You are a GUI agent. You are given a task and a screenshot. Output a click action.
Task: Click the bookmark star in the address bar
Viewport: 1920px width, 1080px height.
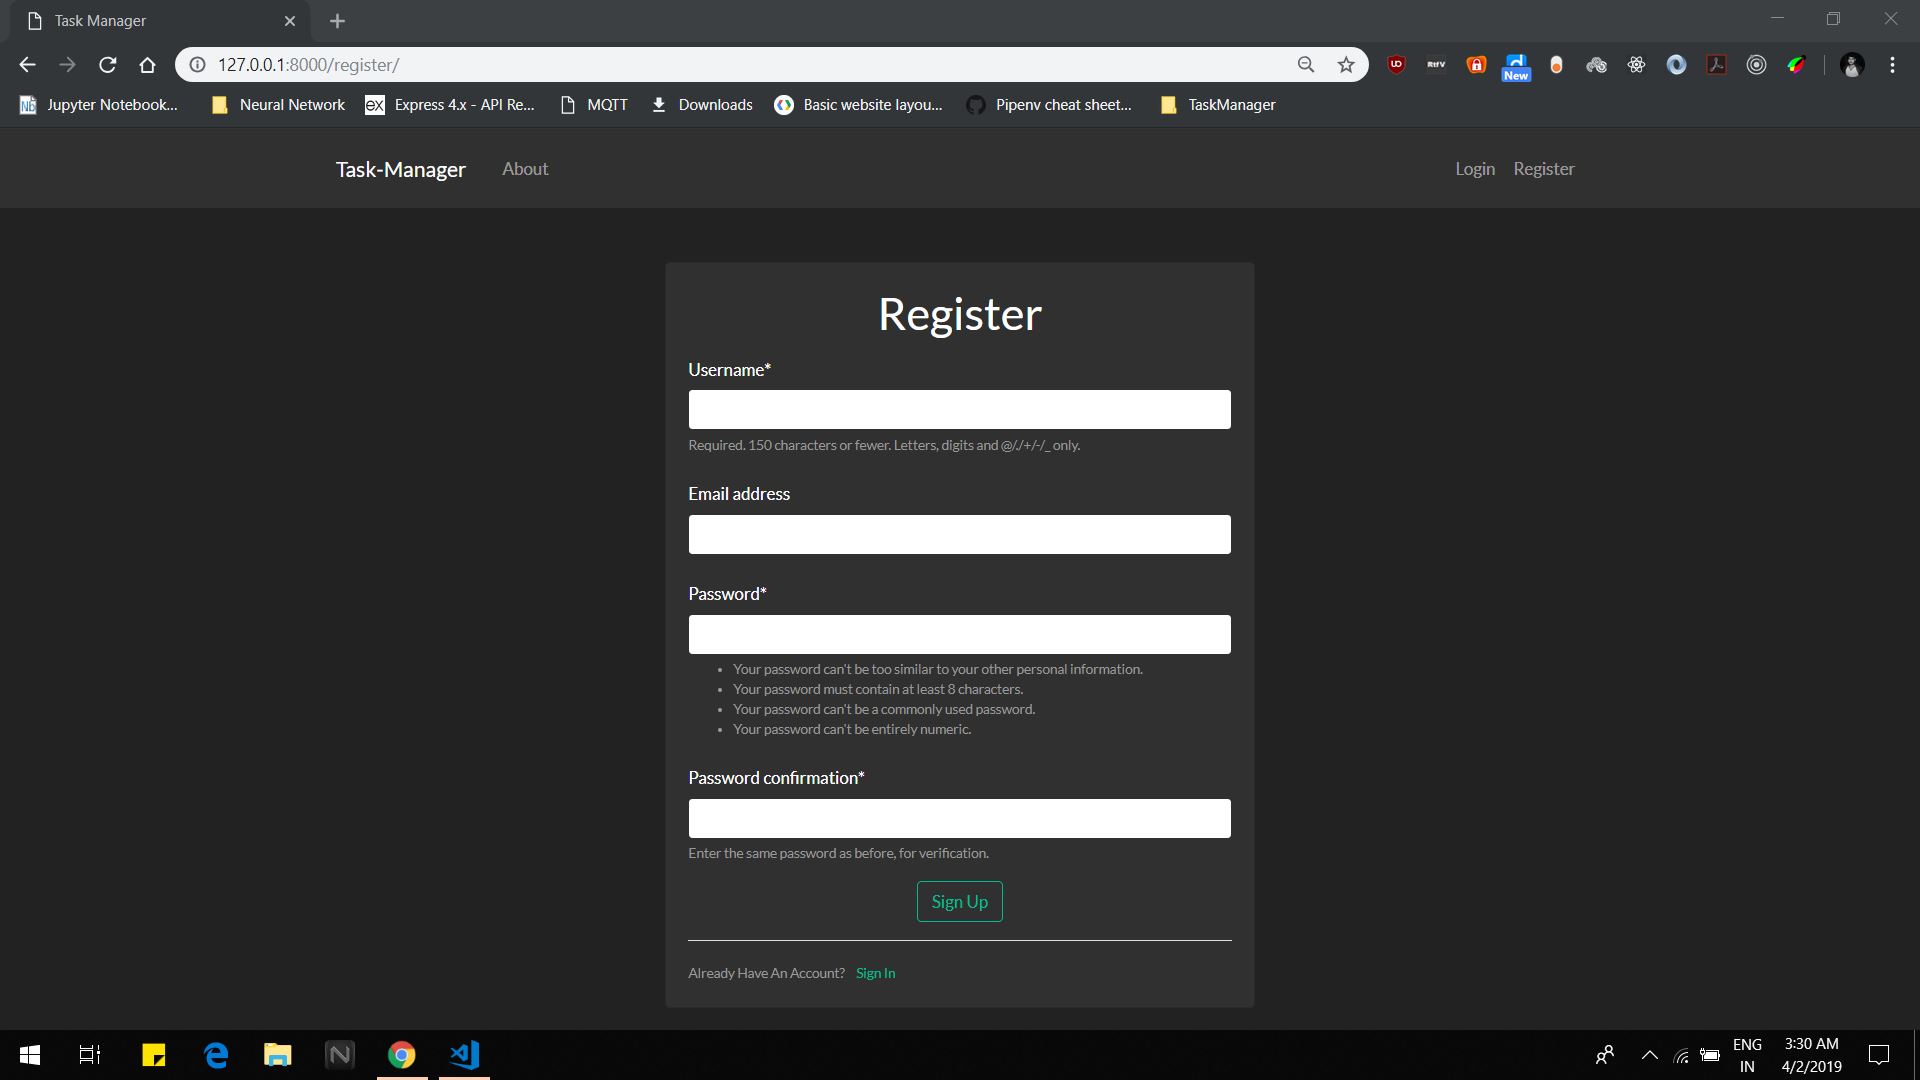(x=1346, y=64)
